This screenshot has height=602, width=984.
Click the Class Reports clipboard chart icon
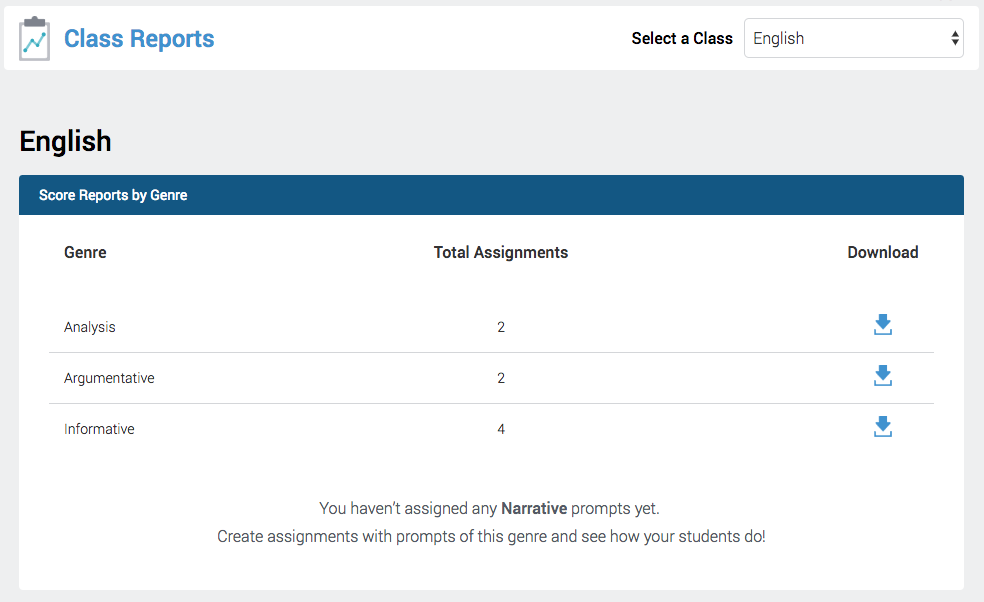[x=35, y=39]
